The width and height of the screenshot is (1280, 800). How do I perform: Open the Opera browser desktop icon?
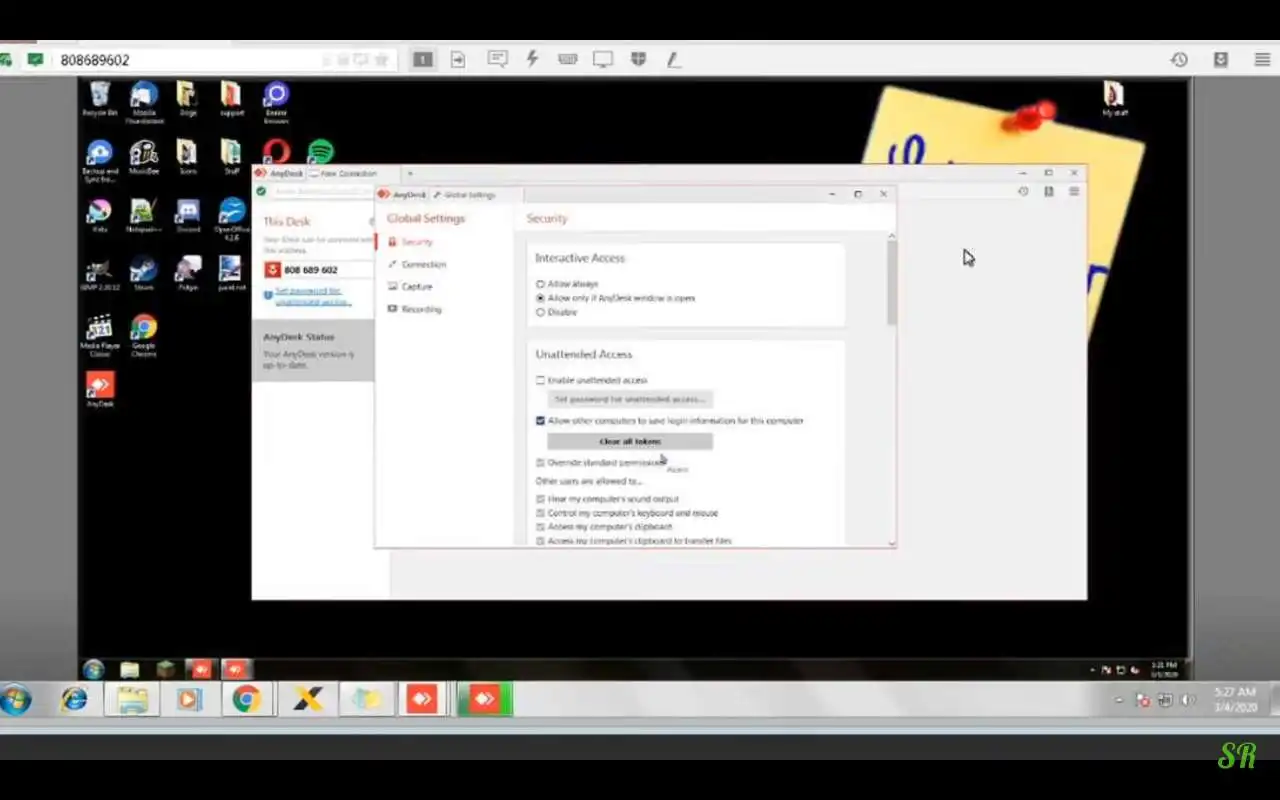[276, 151]
